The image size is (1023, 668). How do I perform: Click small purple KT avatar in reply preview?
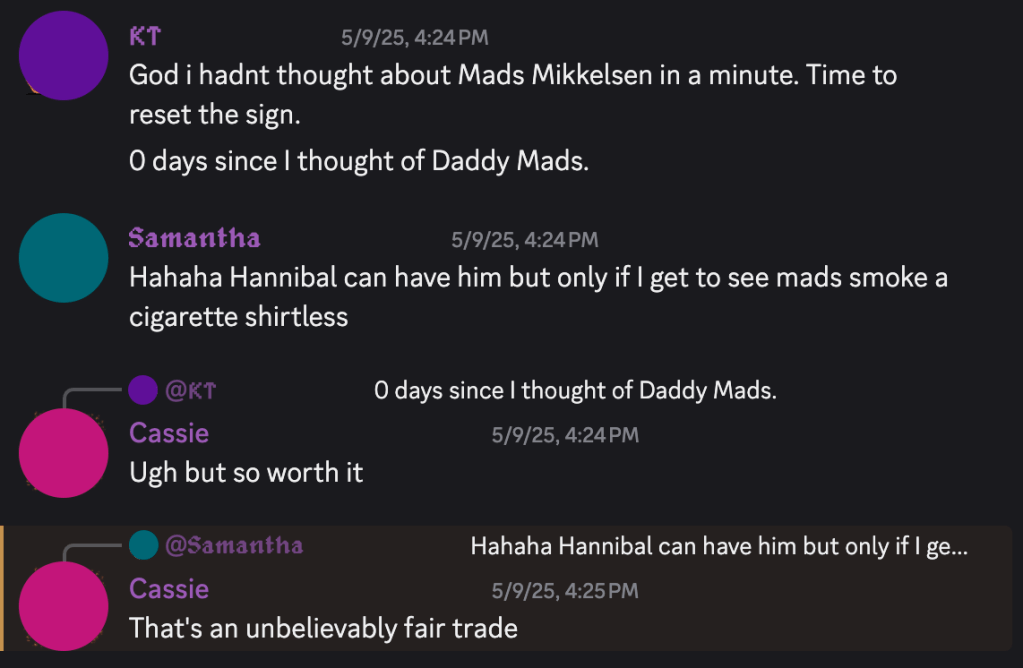click(x=144, y=390)
